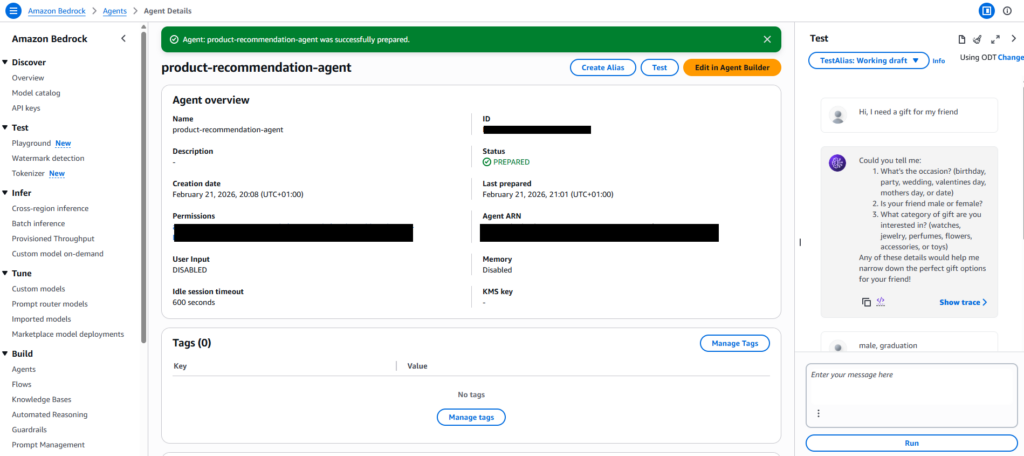
Task: Click the broom icon to clear test chat
Action: click(x=978, y=39)
